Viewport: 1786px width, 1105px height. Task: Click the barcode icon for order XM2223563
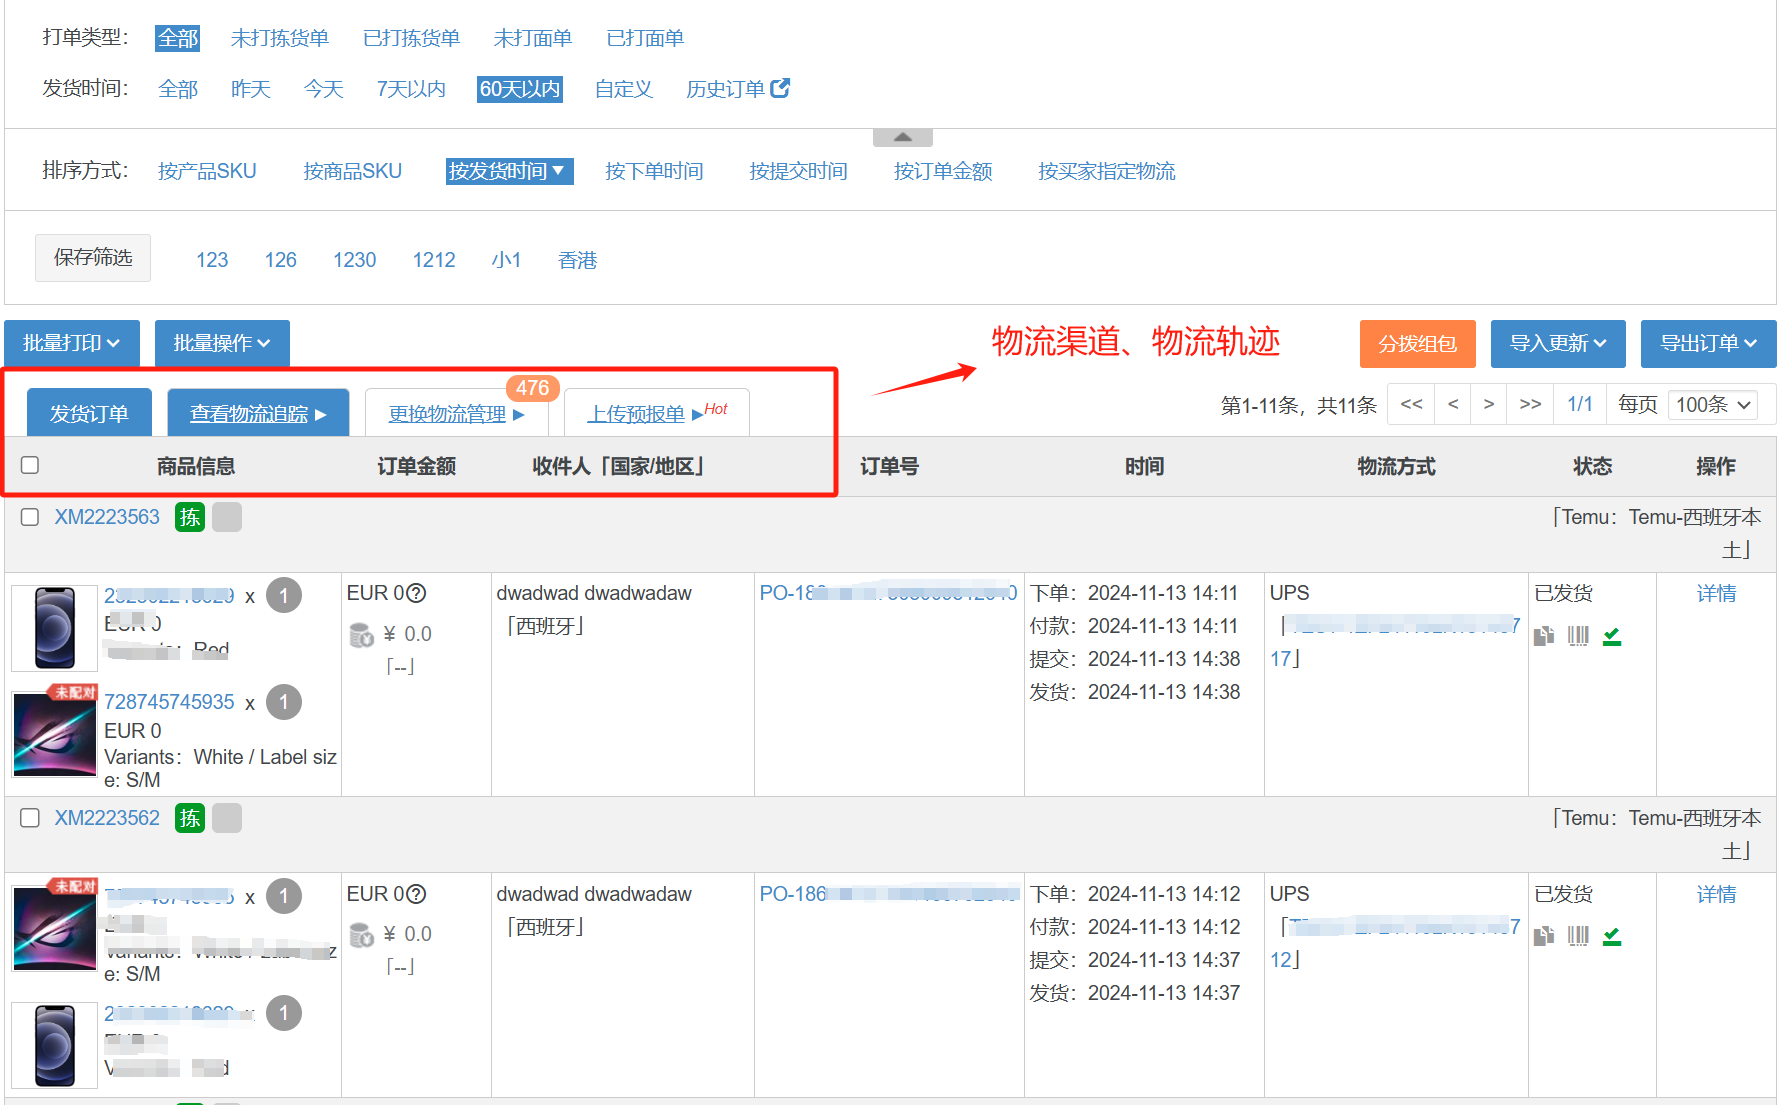pos(1579,635)
